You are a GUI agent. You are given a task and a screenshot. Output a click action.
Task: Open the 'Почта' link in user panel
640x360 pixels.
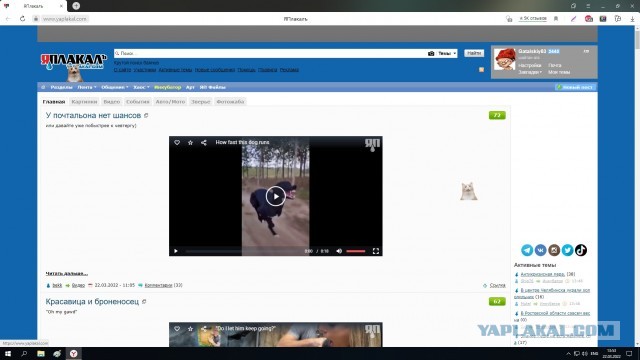pyautogui.click(x=554, y=65)
